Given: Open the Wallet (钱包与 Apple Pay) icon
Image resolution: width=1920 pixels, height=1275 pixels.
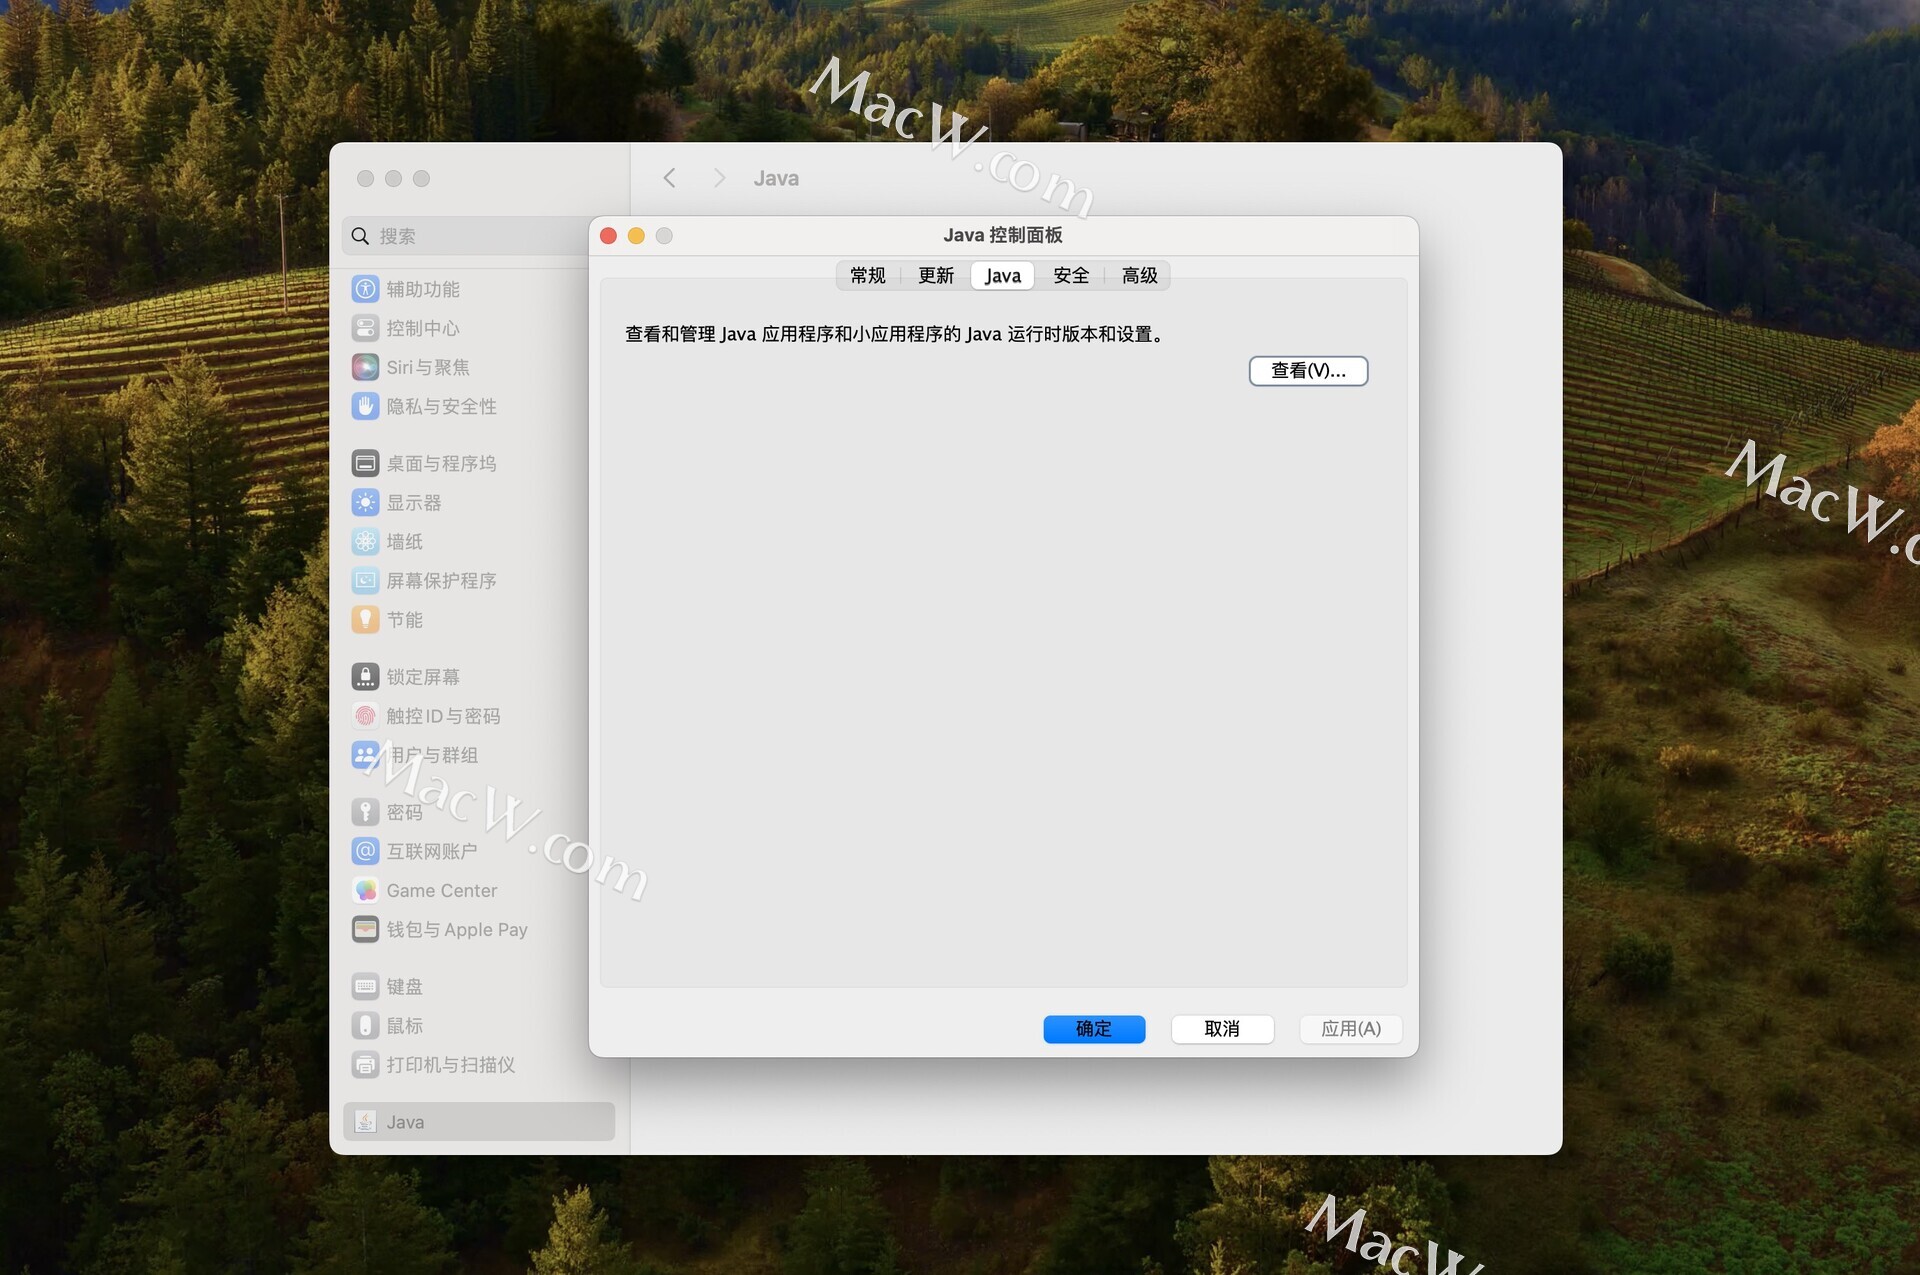Looking at the screenshot, I should click(365, 929).
